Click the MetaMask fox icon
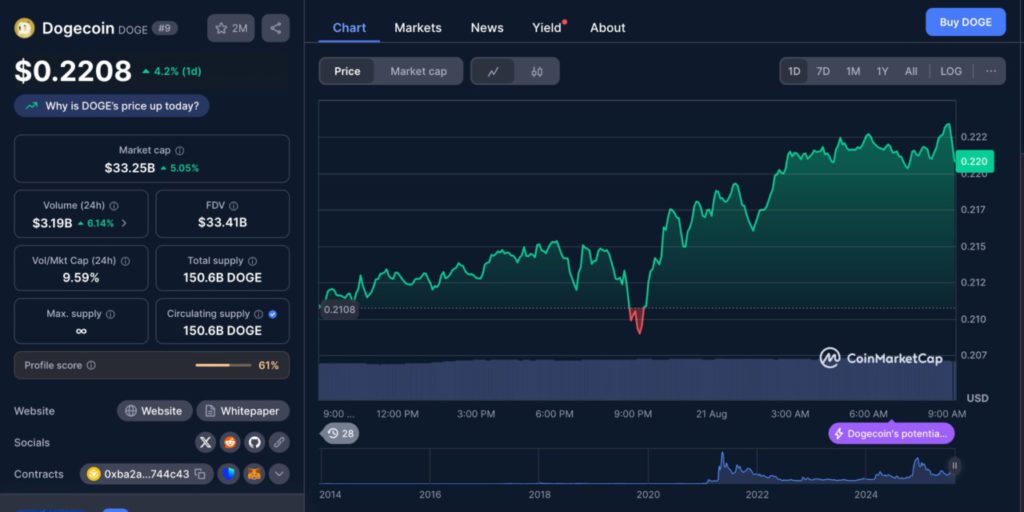Viewport: 1024px width, 512px height. coord(254,474)
